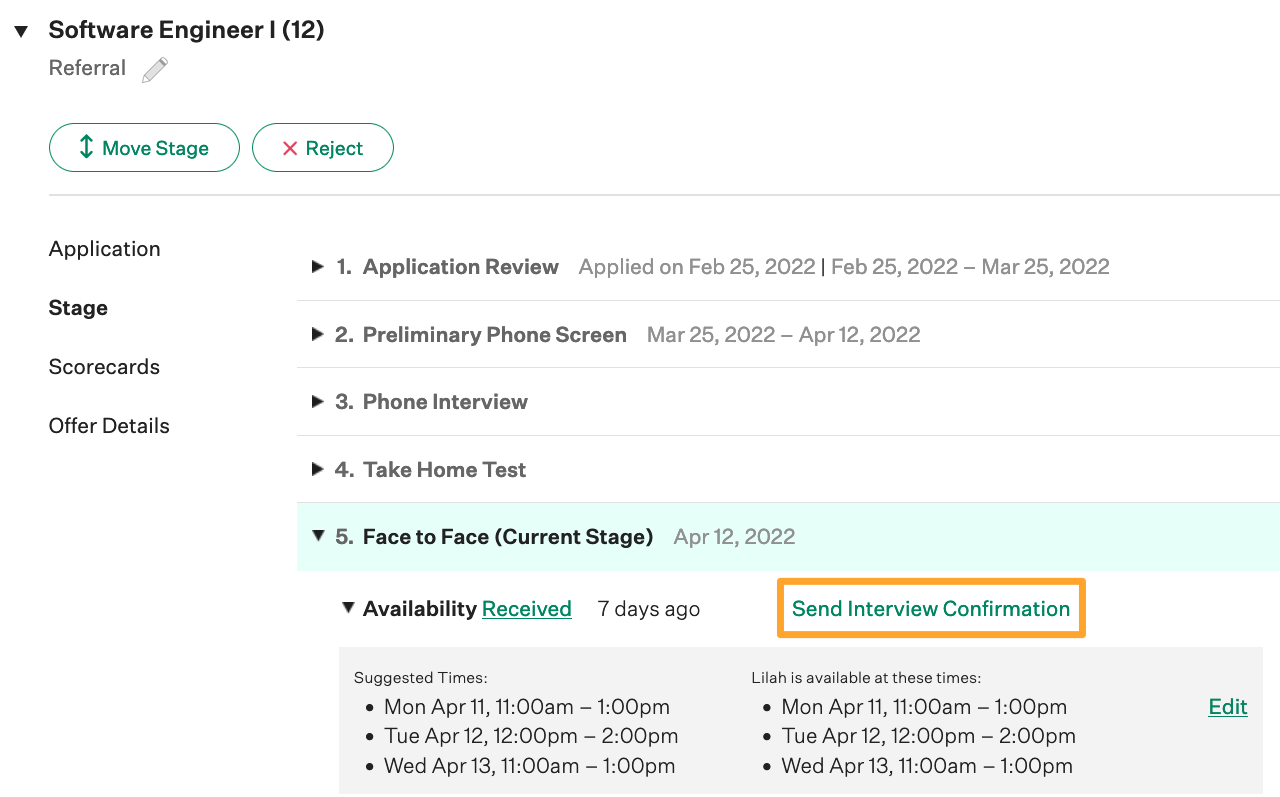Expand the Preliminary Phone Screen stage

click(x=317, y=335)
